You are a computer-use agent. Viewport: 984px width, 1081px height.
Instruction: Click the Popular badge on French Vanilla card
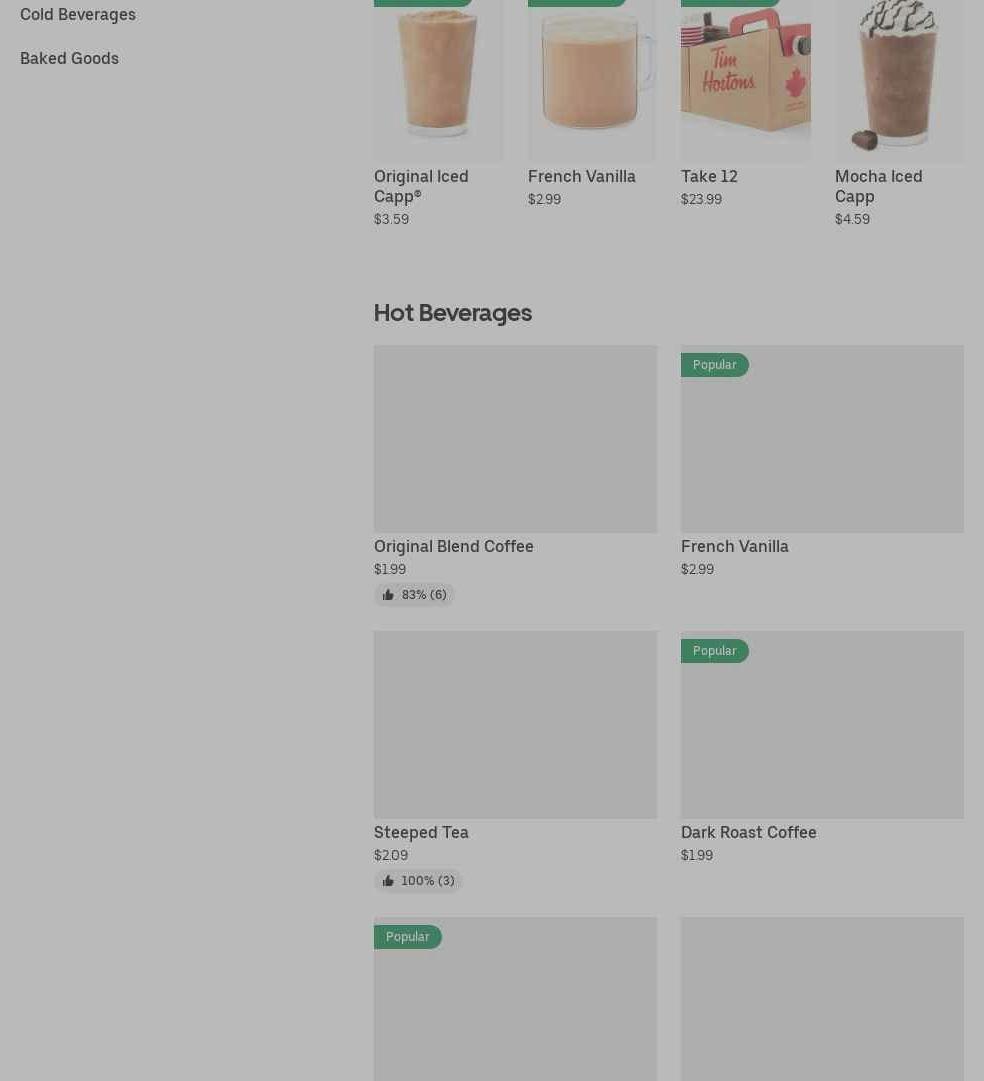[714, 365]
